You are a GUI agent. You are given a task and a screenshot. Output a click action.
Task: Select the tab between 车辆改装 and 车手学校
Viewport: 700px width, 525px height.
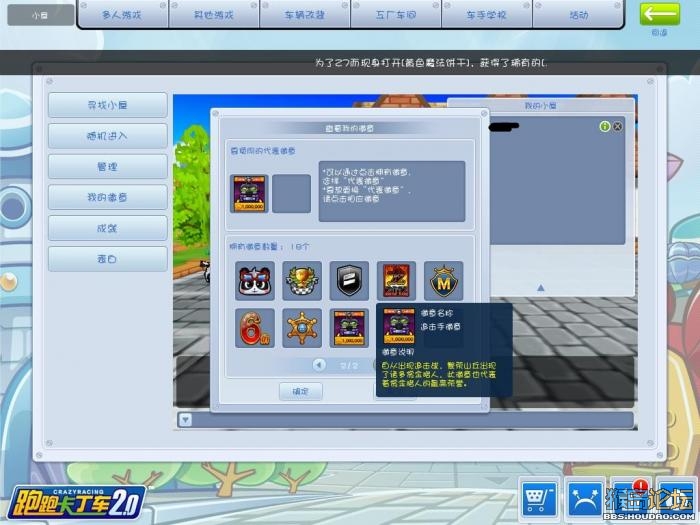pyautogui.click(x=396, y=15)
